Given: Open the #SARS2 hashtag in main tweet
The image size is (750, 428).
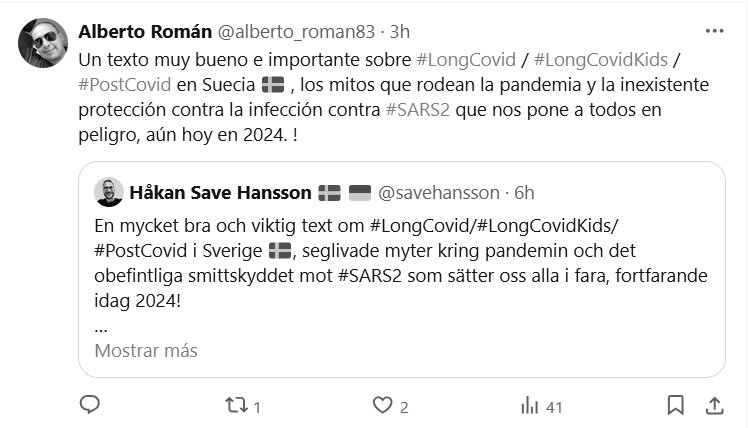Looking at the screenshot, I should click(x=418, y=110).
